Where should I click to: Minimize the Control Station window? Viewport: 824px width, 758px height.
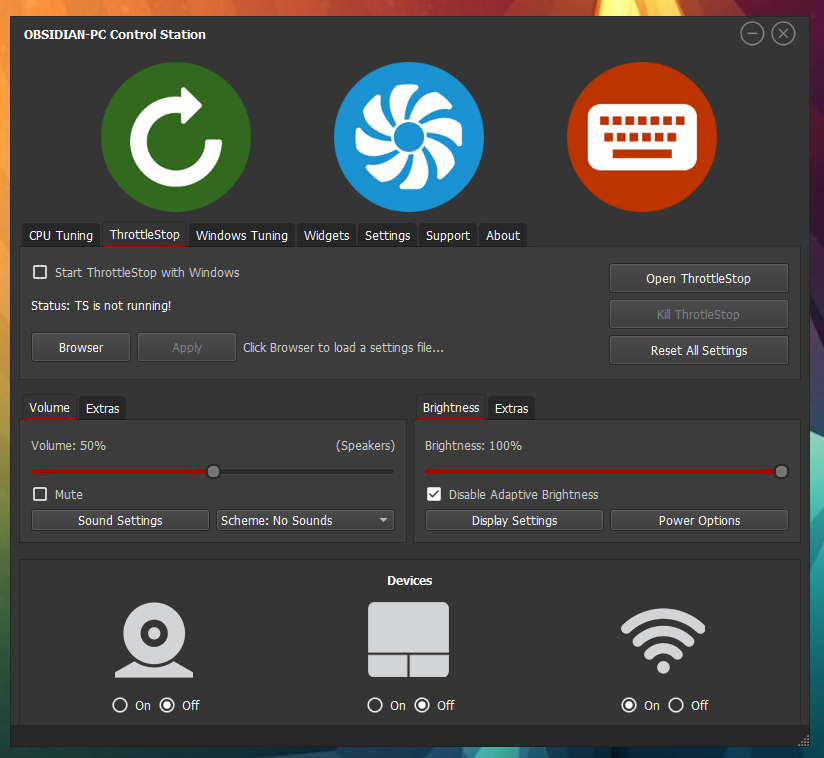[x=752, y=34]
